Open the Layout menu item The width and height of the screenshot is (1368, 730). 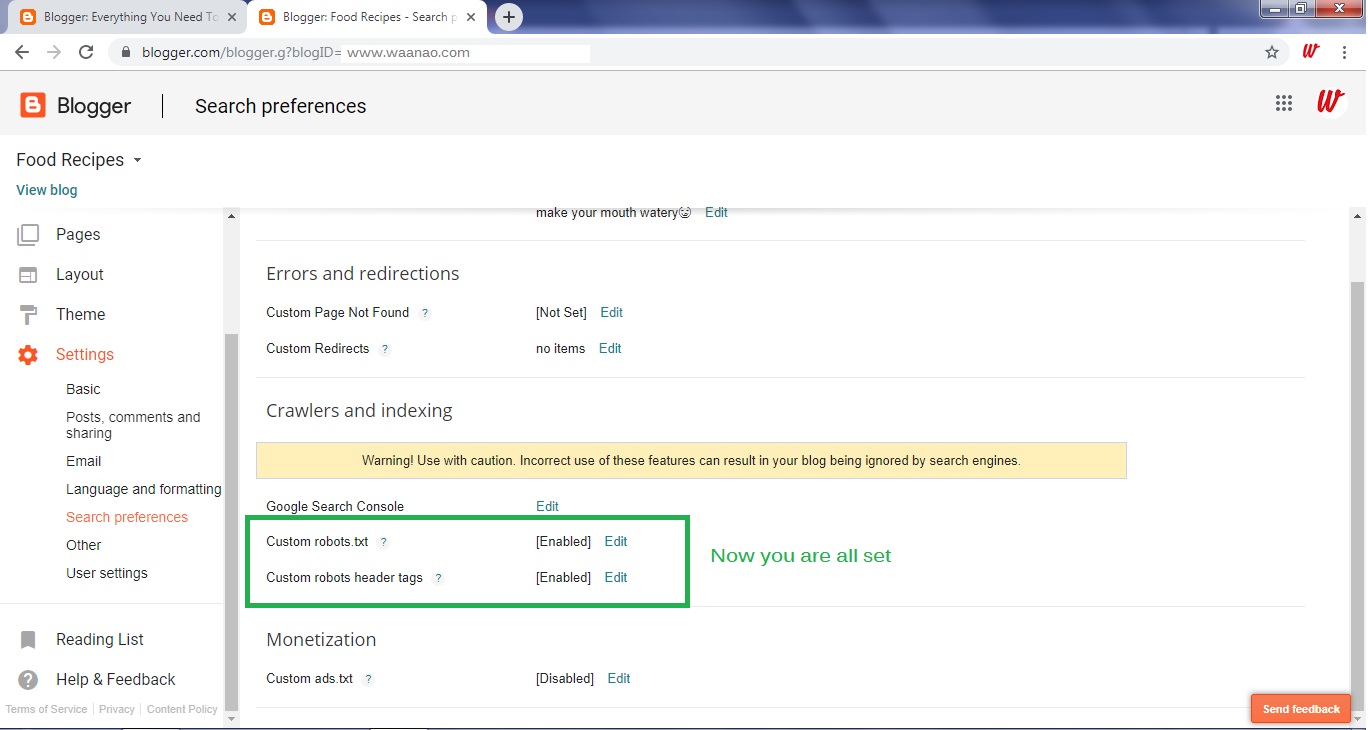(x=80, y=275)
